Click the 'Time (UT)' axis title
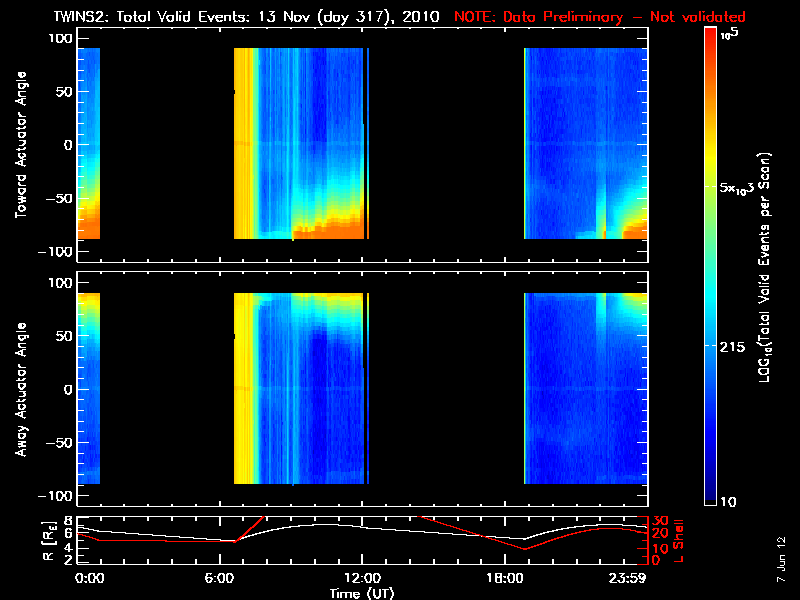 (362, 593)
